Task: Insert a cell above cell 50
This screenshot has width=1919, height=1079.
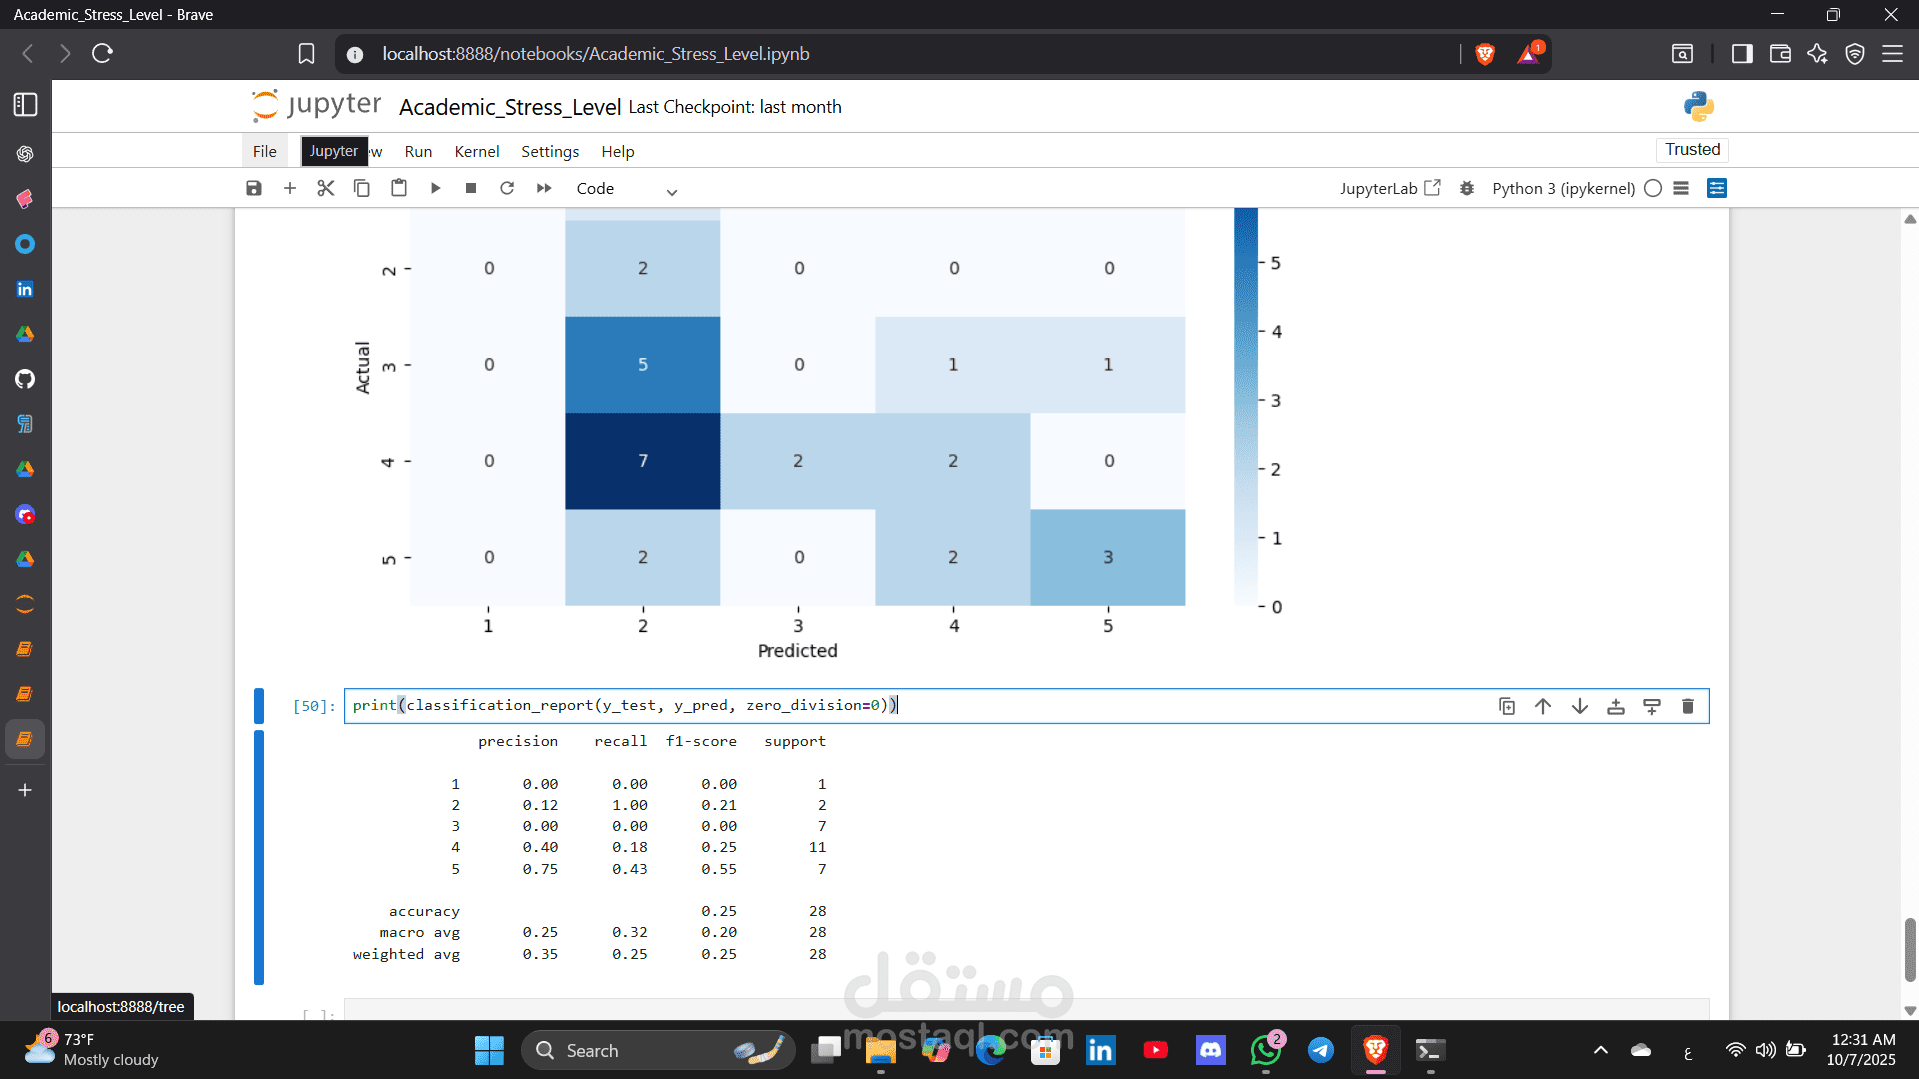Action: point(1616,706)
